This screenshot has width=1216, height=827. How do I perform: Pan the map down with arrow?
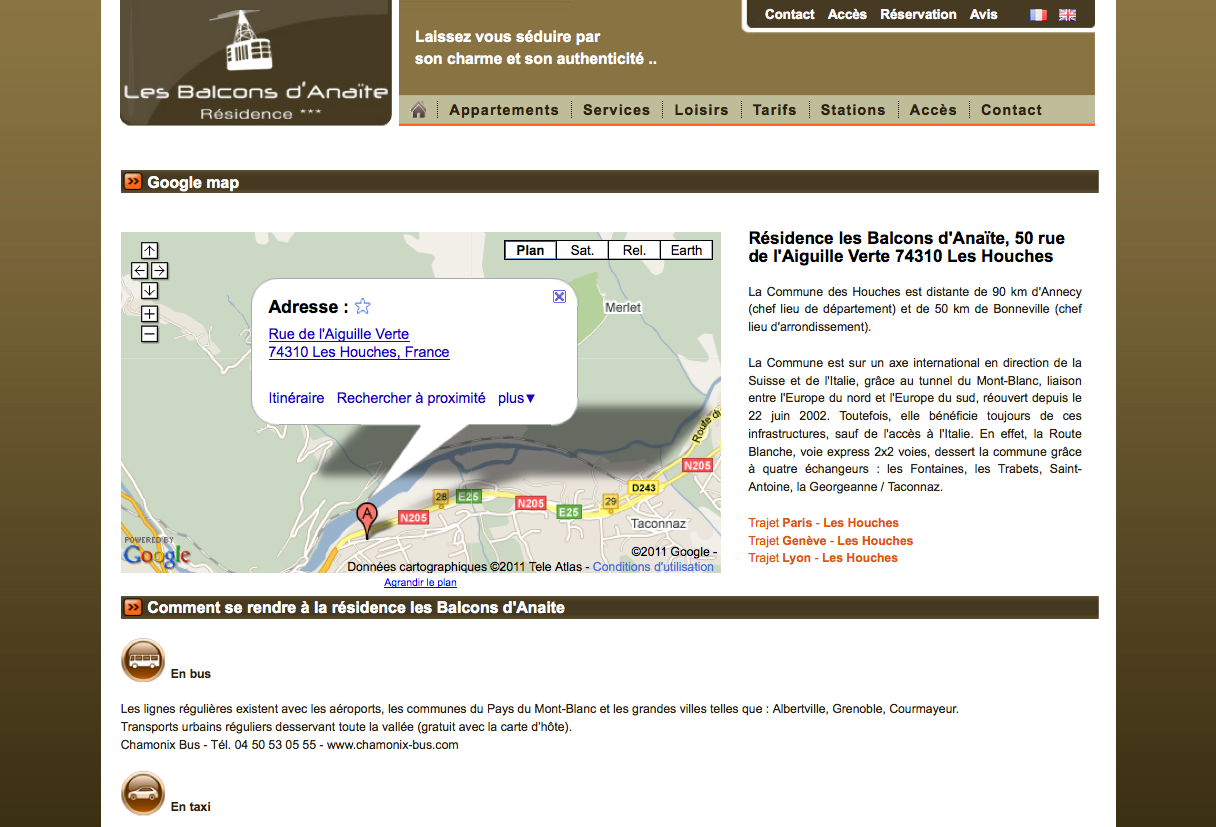(149, 291)
